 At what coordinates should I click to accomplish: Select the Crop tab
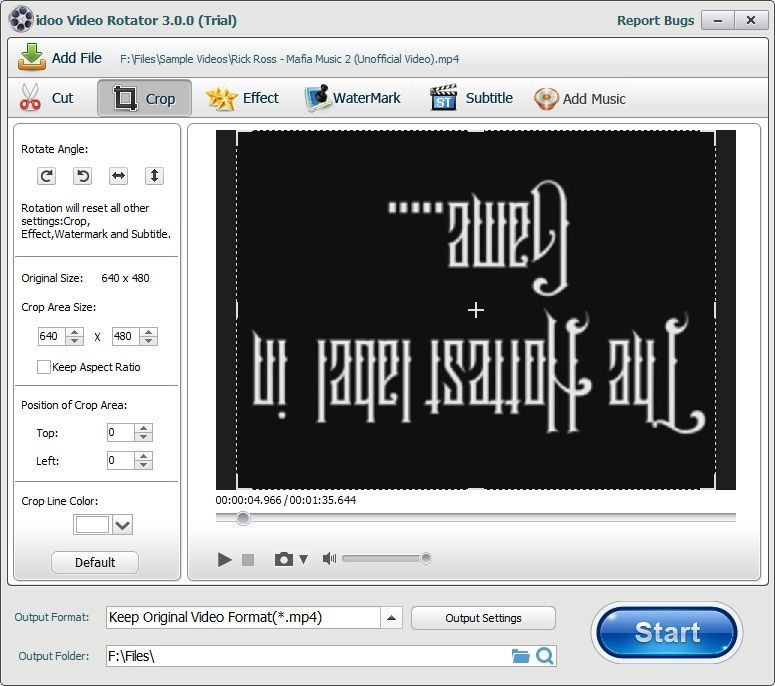tap(144, 98)
